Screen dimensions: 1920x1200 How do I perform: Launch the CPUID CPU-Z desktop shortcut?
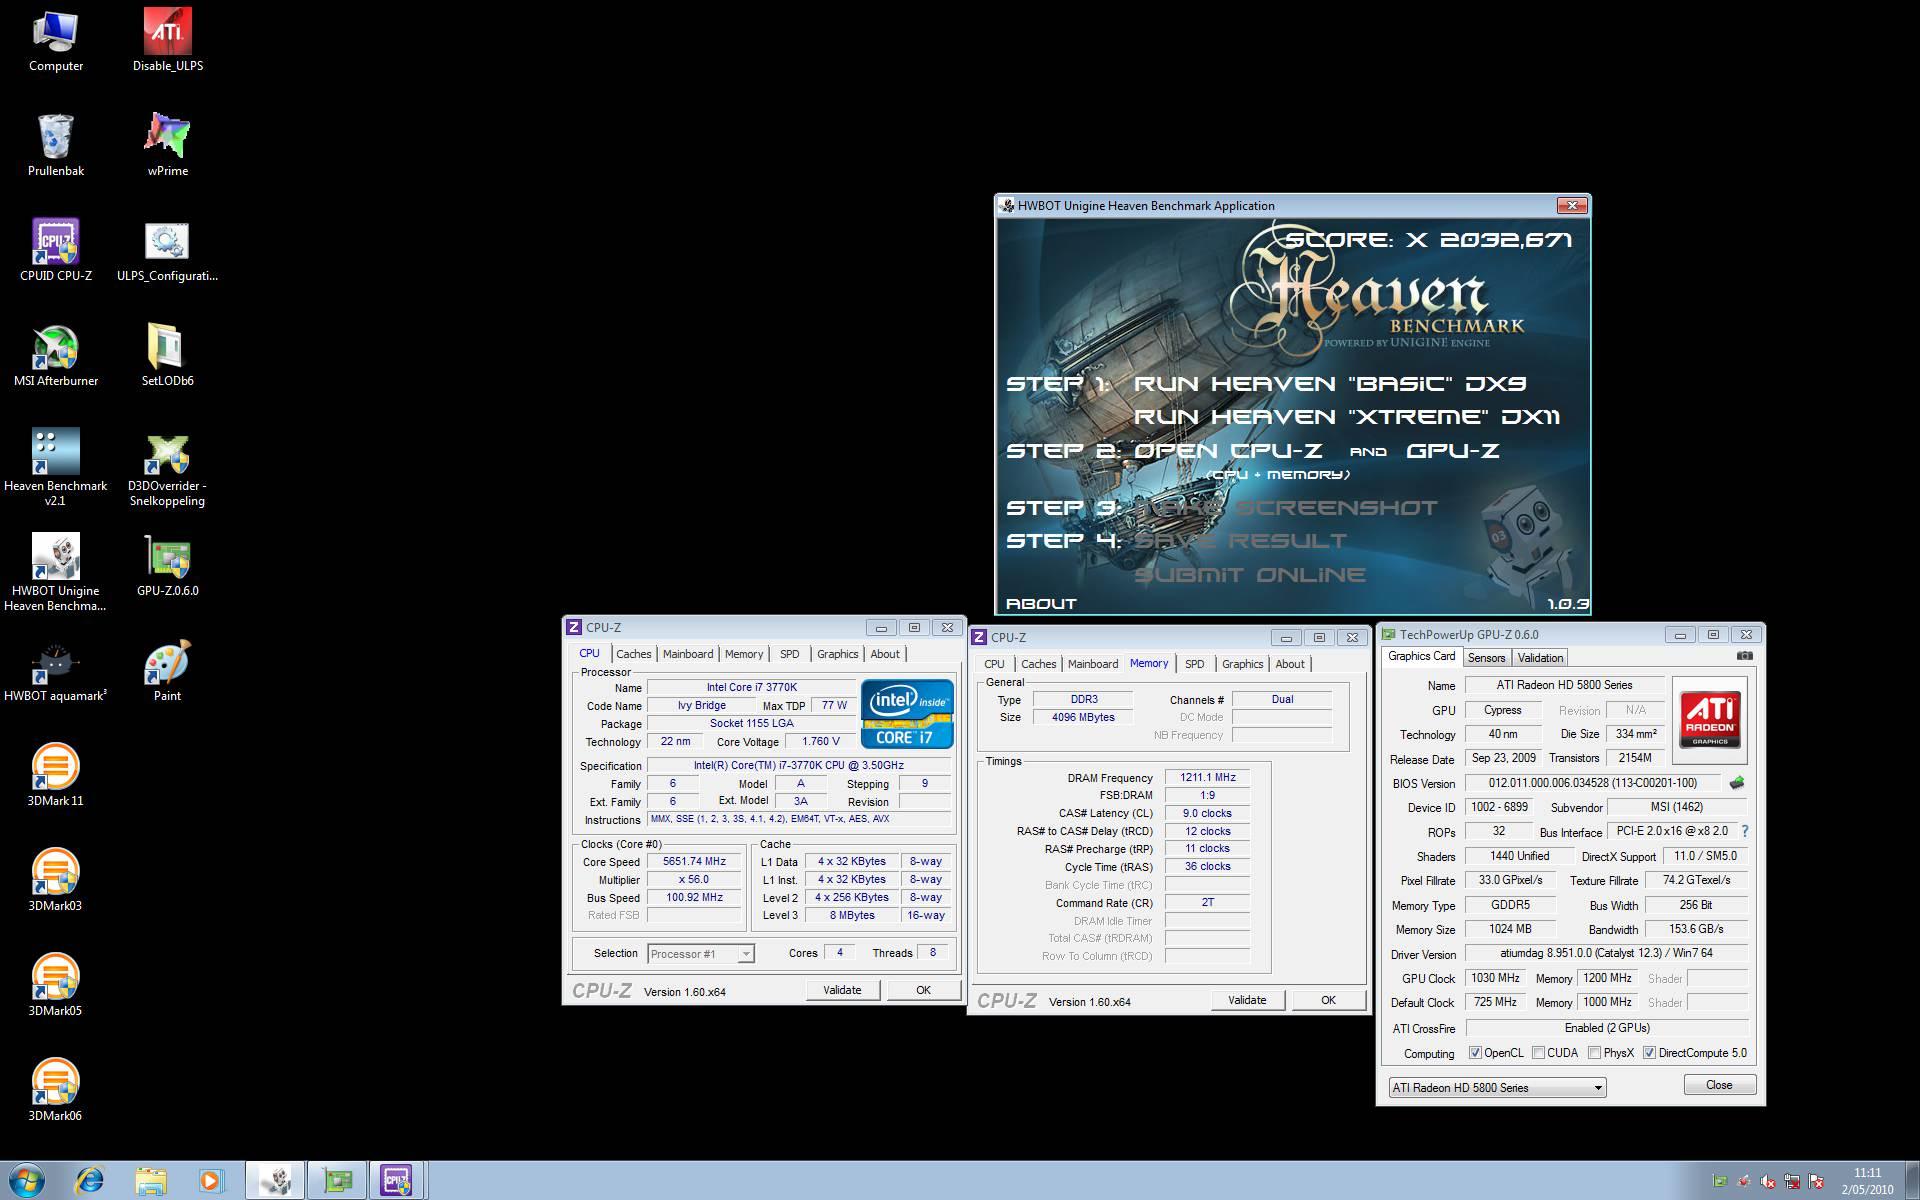[x=56, y=251]
